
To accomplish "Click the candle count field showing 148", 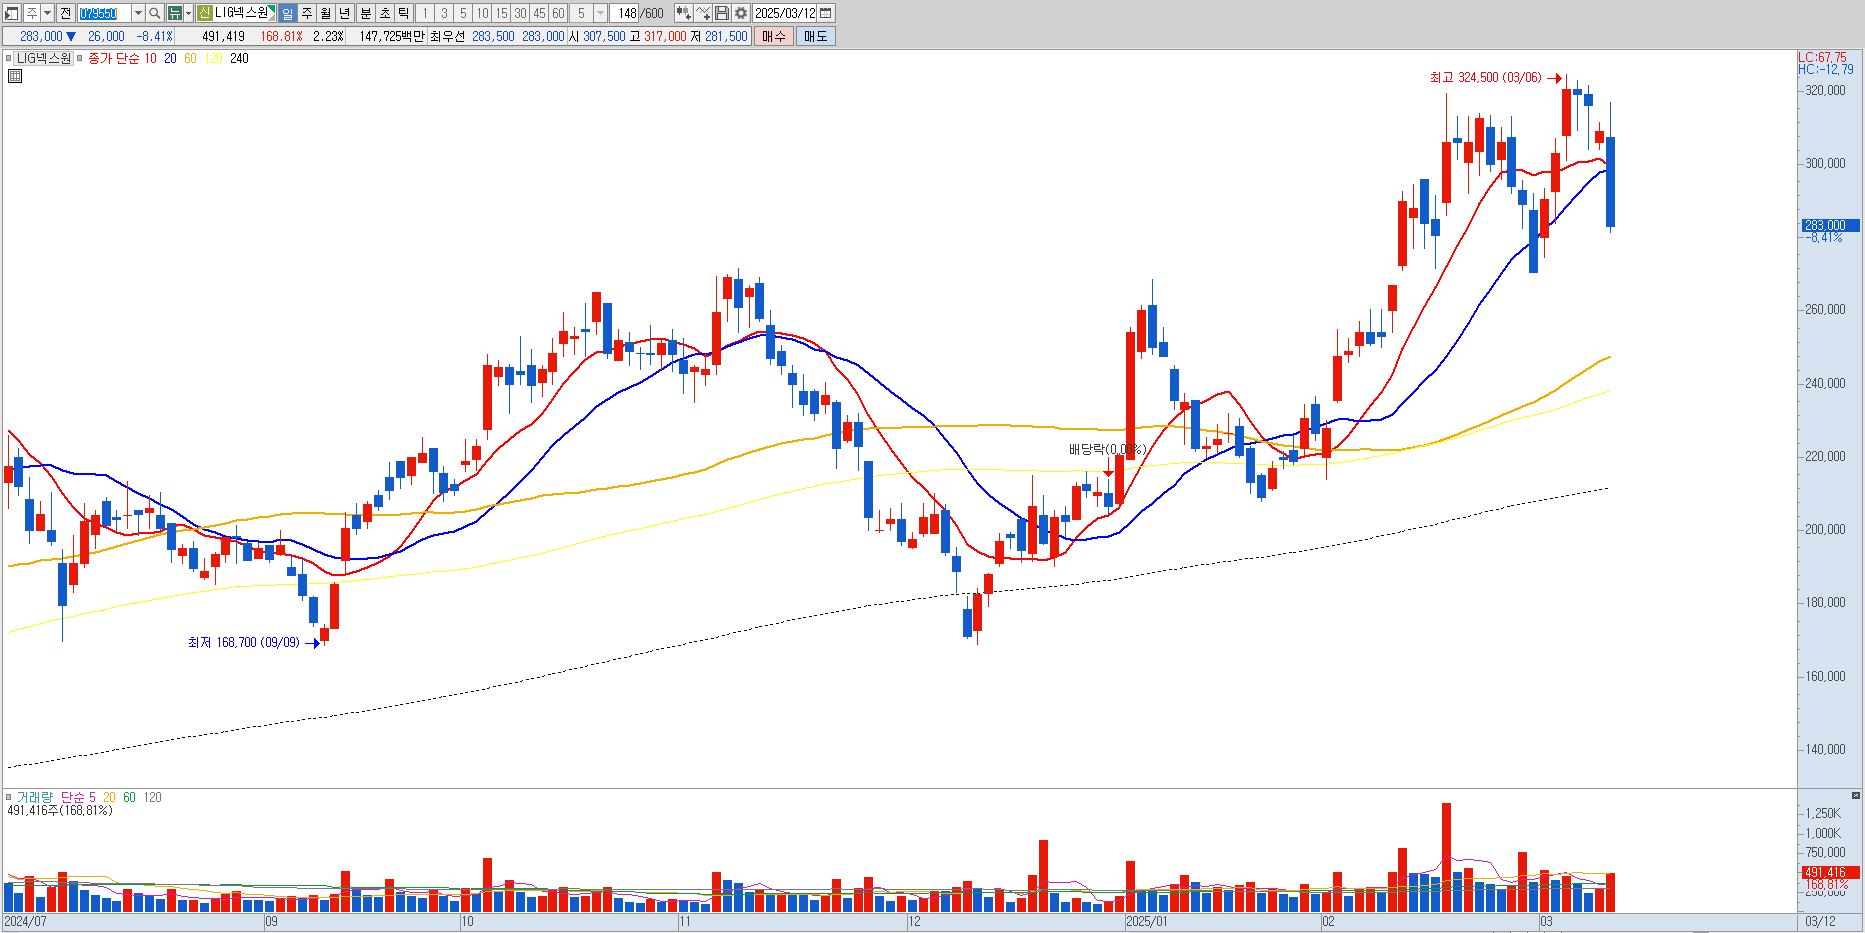I will tap(624, 13).
